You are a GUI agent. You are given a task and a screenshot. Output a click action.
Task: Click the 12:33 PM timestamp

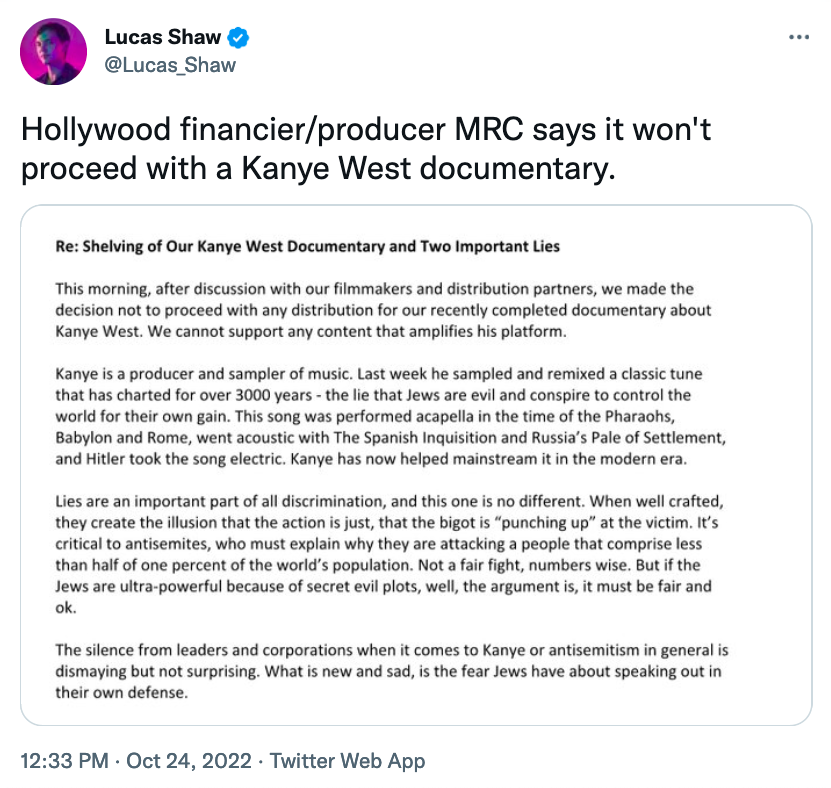point(64,761)
